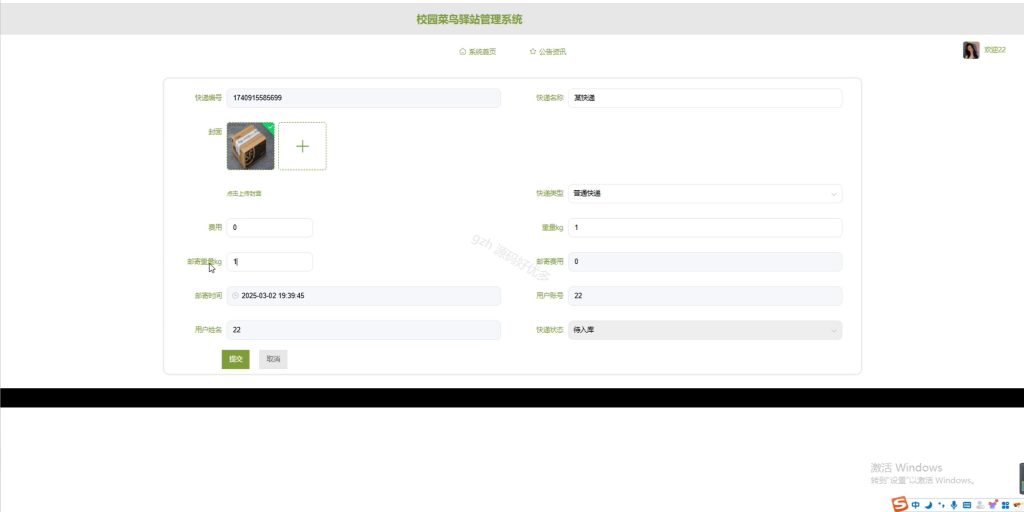Click the green 提交 submit button

tap(235, 359)
